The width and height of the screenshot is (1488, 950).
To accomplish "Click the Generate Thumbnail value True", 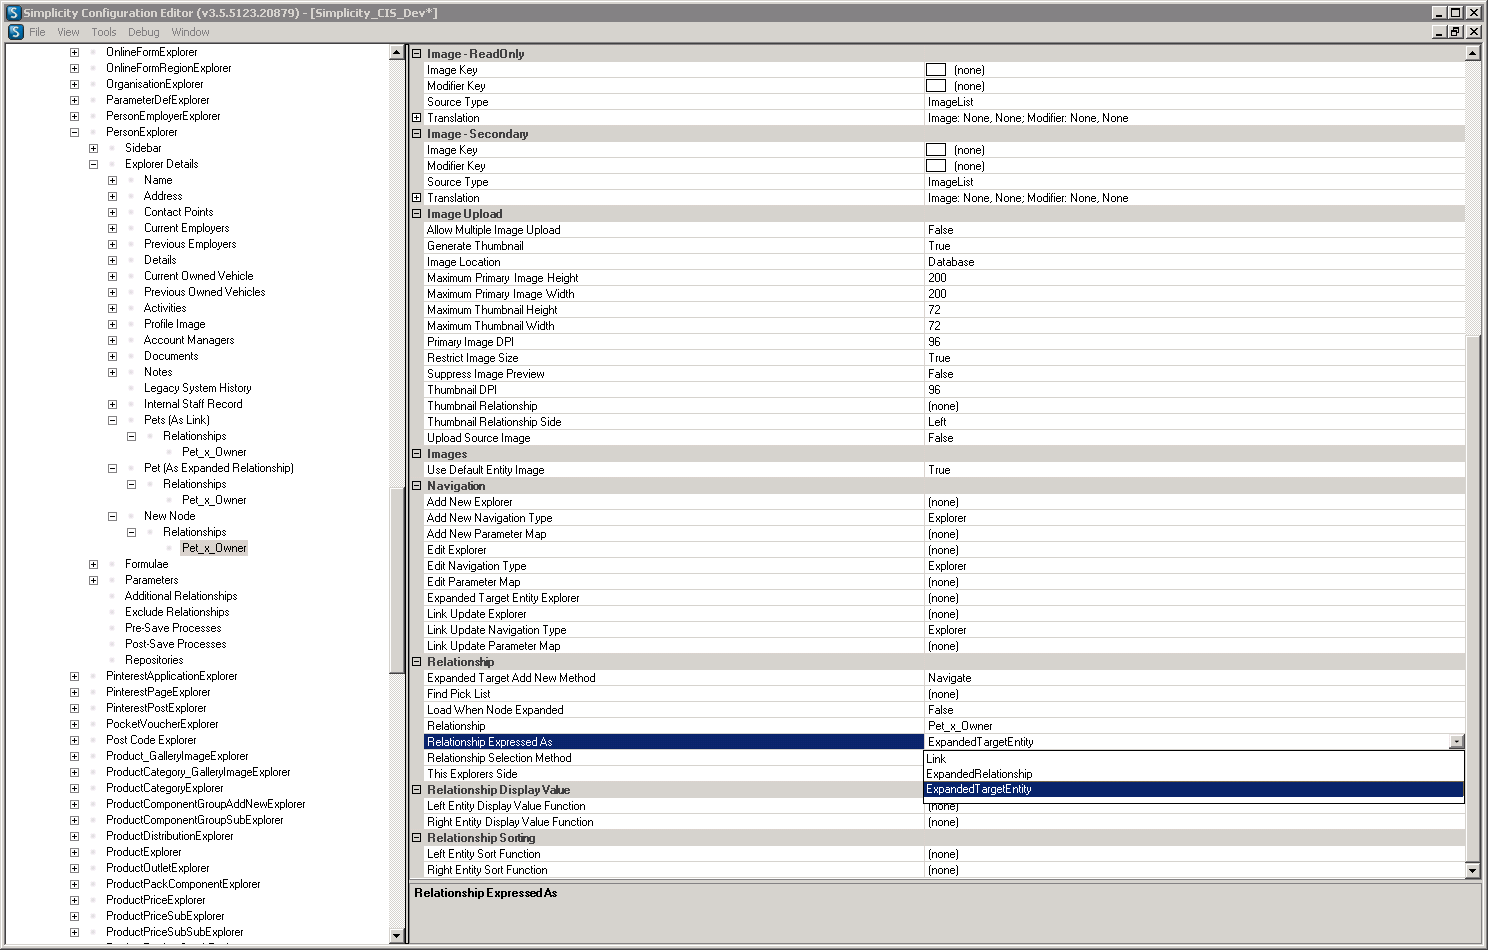I will tap(1194, 246).
